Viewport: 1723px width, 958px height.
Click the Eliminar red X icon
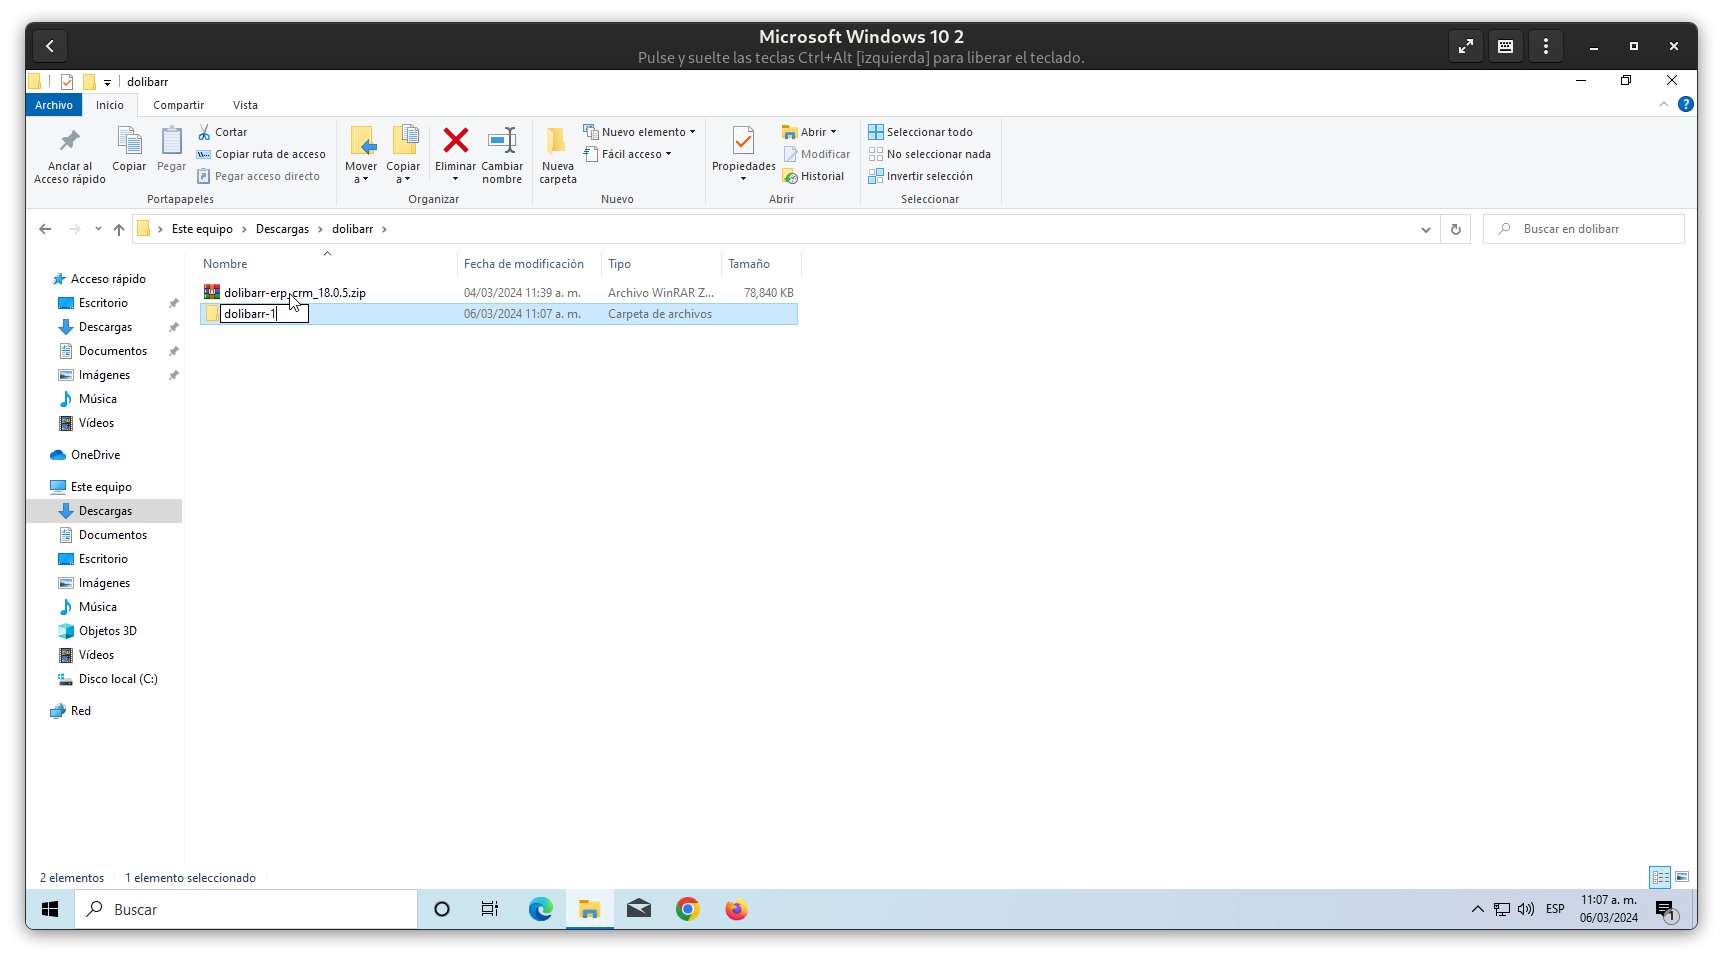pos(455,141)
